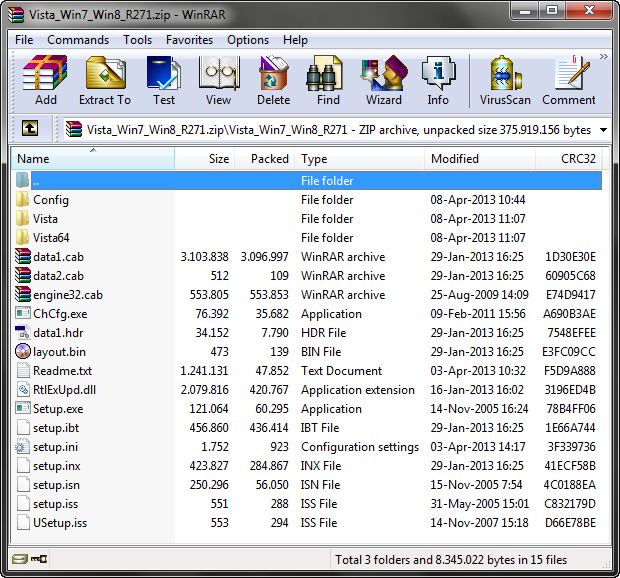The height and width of the screenshot is (578, 620).
Task: Sort by the Size column header
Action: point(205,159)
